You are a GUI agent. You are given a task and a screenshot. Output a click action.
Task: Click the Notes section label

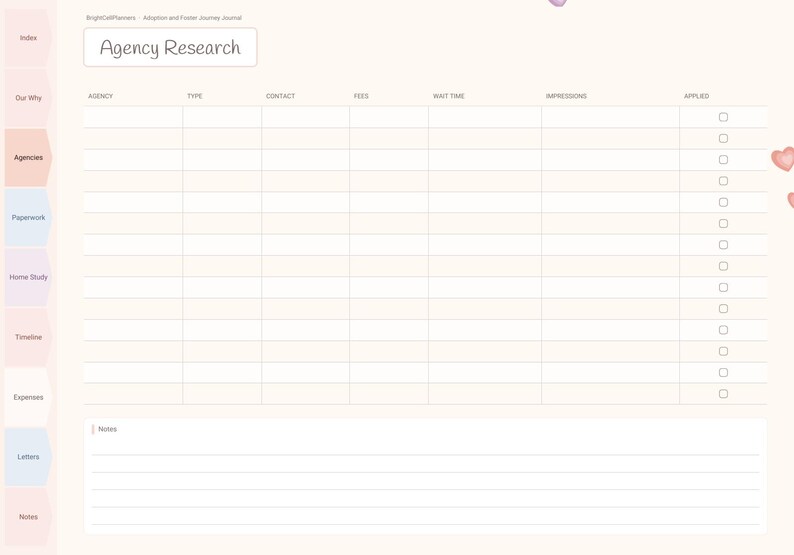(107, 429)
